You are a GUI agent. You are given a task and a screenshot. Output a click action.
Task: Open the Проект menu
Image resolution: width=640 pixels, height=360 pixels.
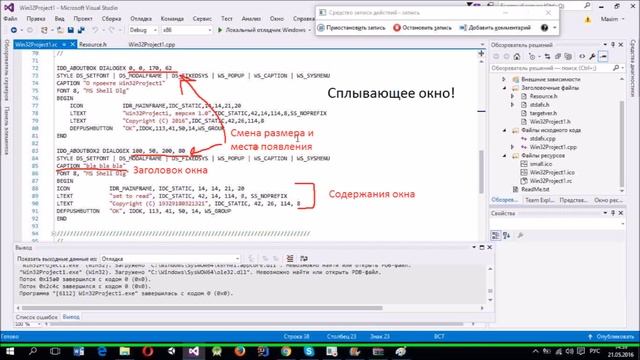pos(83,19)
